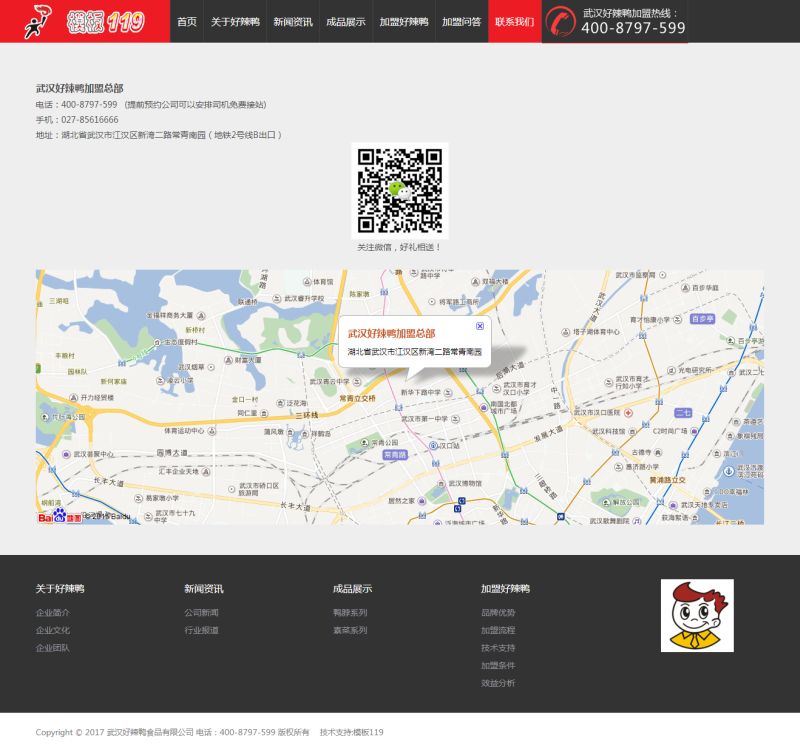Click the 模板119 site logo
The height and width of the screenshot is (751, 800).
[x=85, y=21]
